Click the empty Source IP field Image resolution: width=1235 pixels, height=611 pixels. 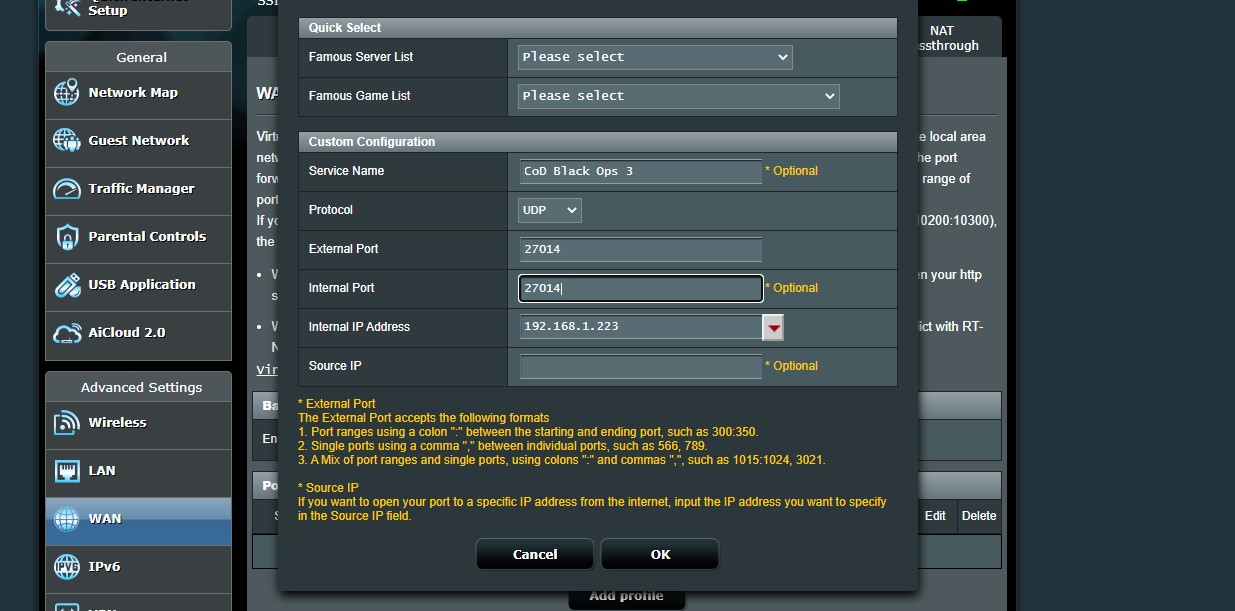pos(640,366)
